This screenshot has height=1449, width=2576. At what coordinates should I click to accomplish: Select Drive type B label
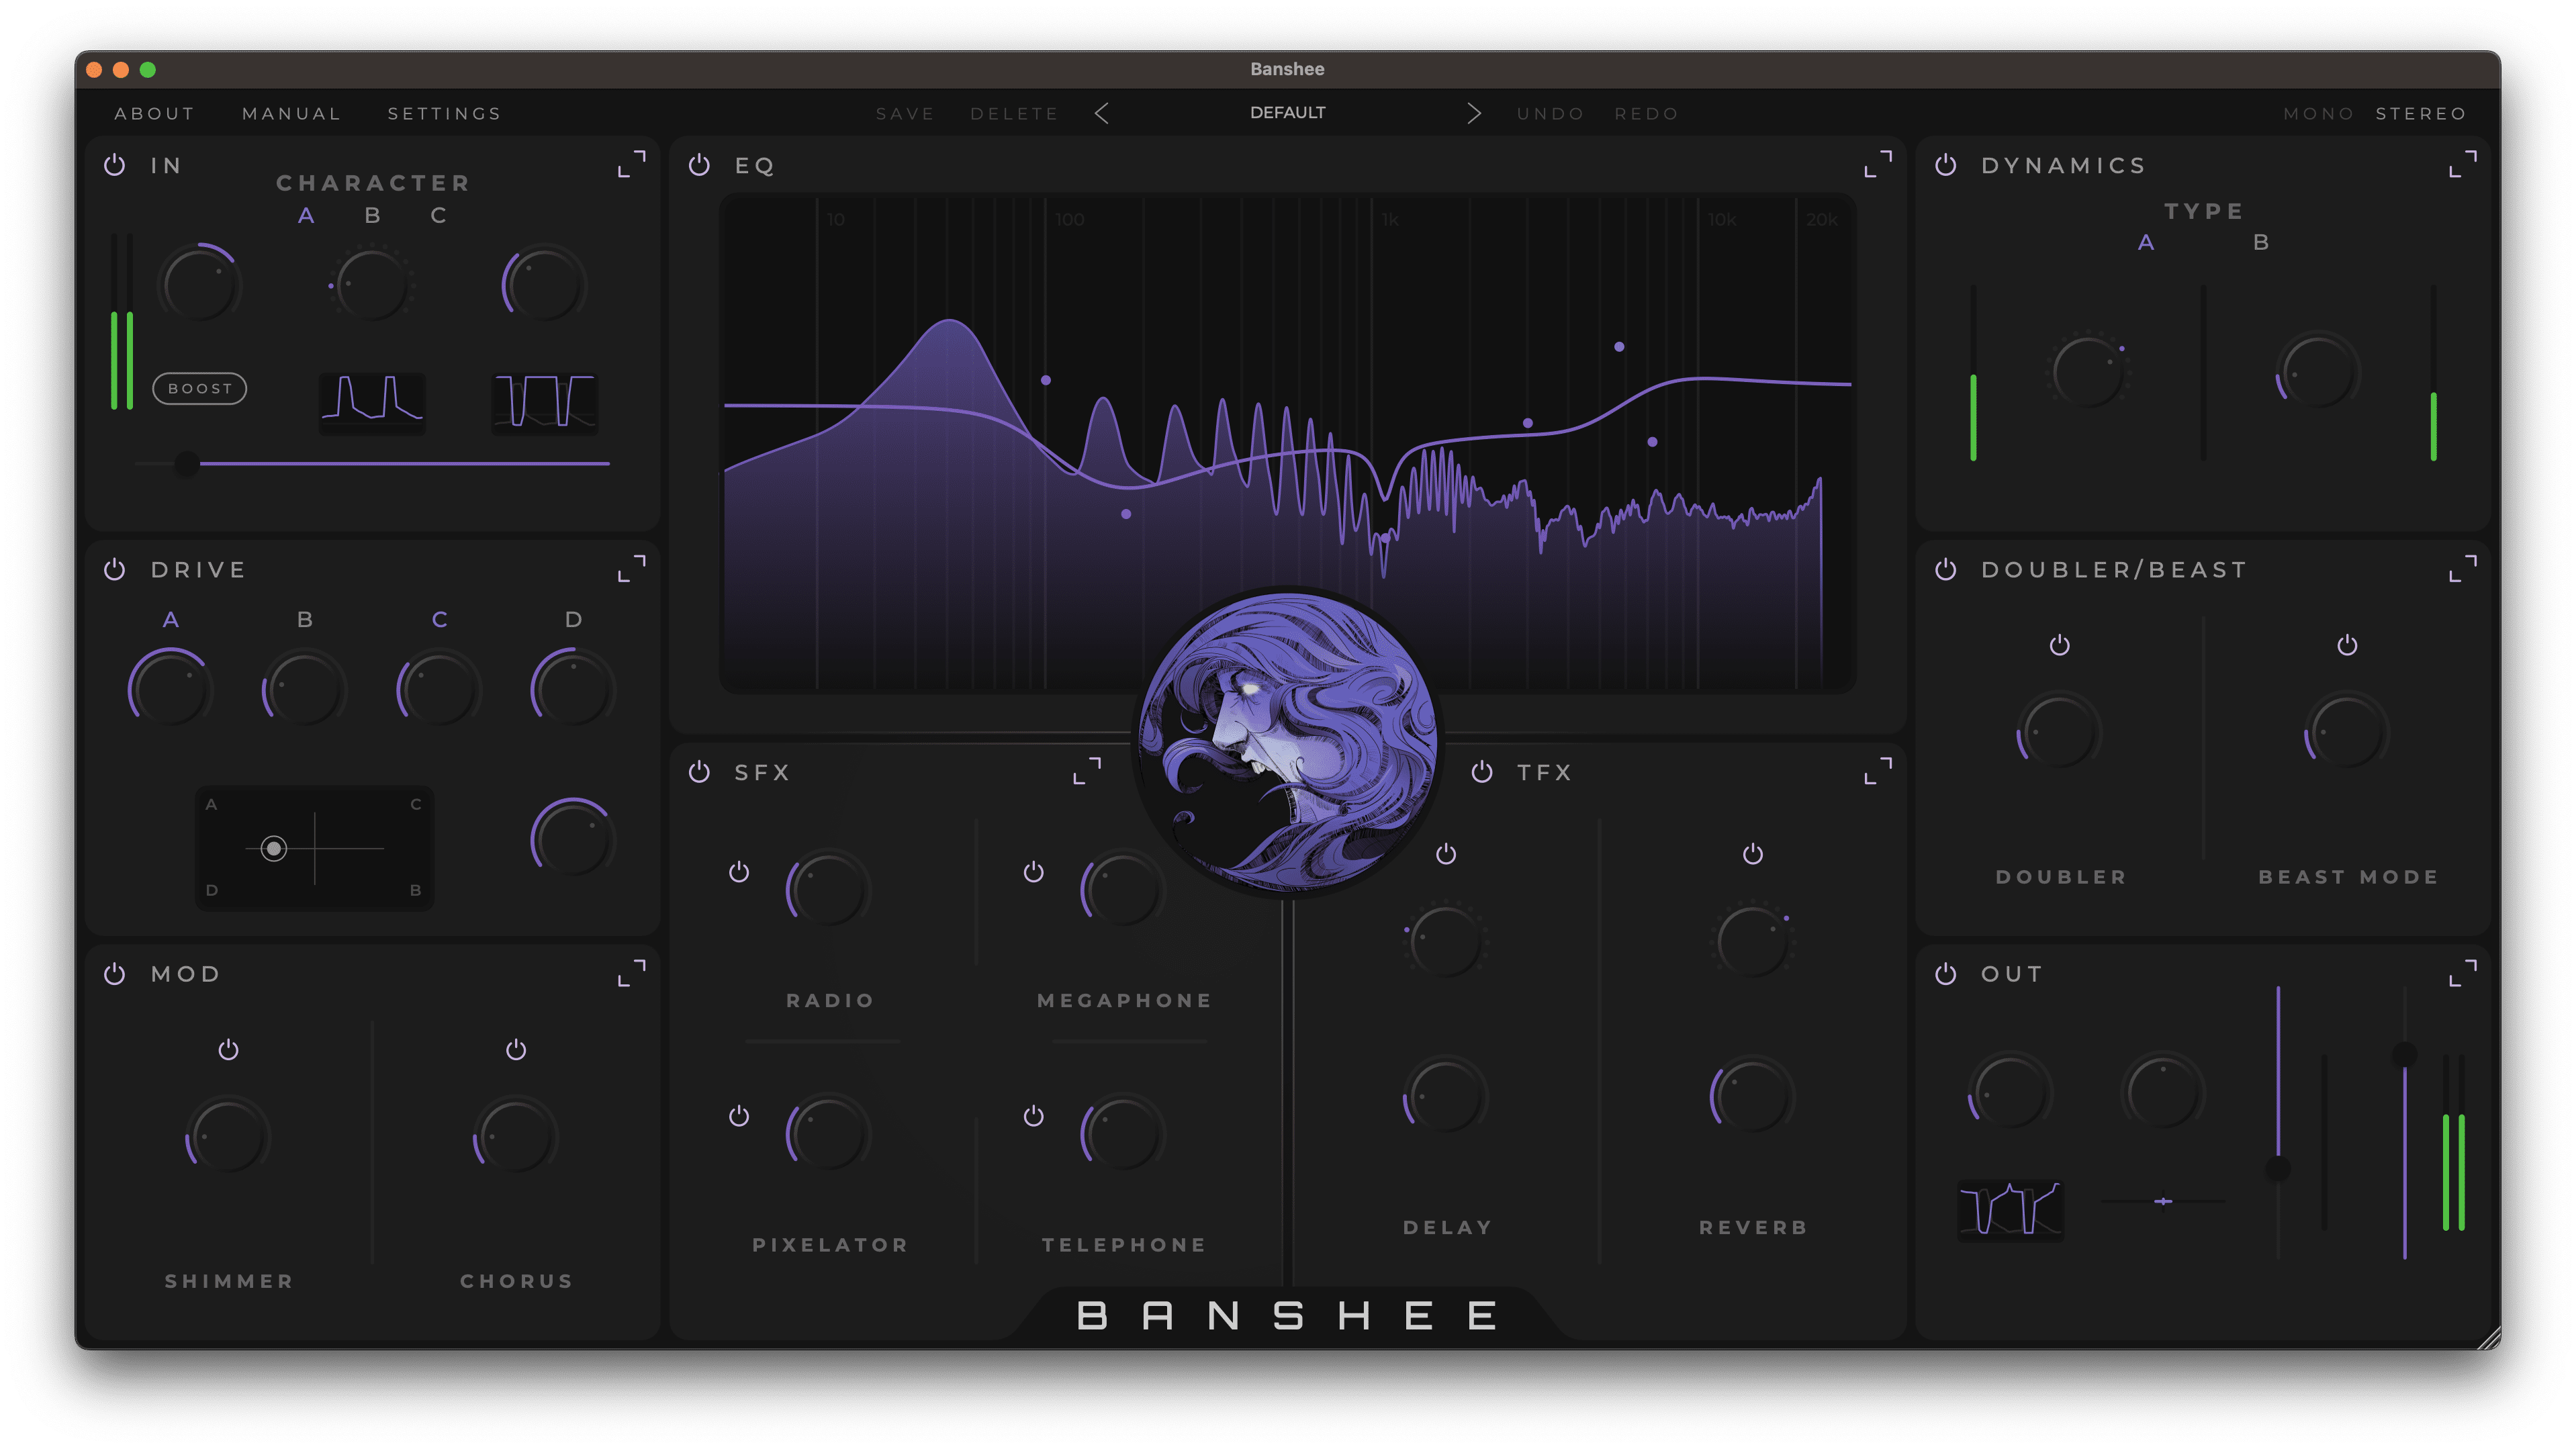[305, 620]
